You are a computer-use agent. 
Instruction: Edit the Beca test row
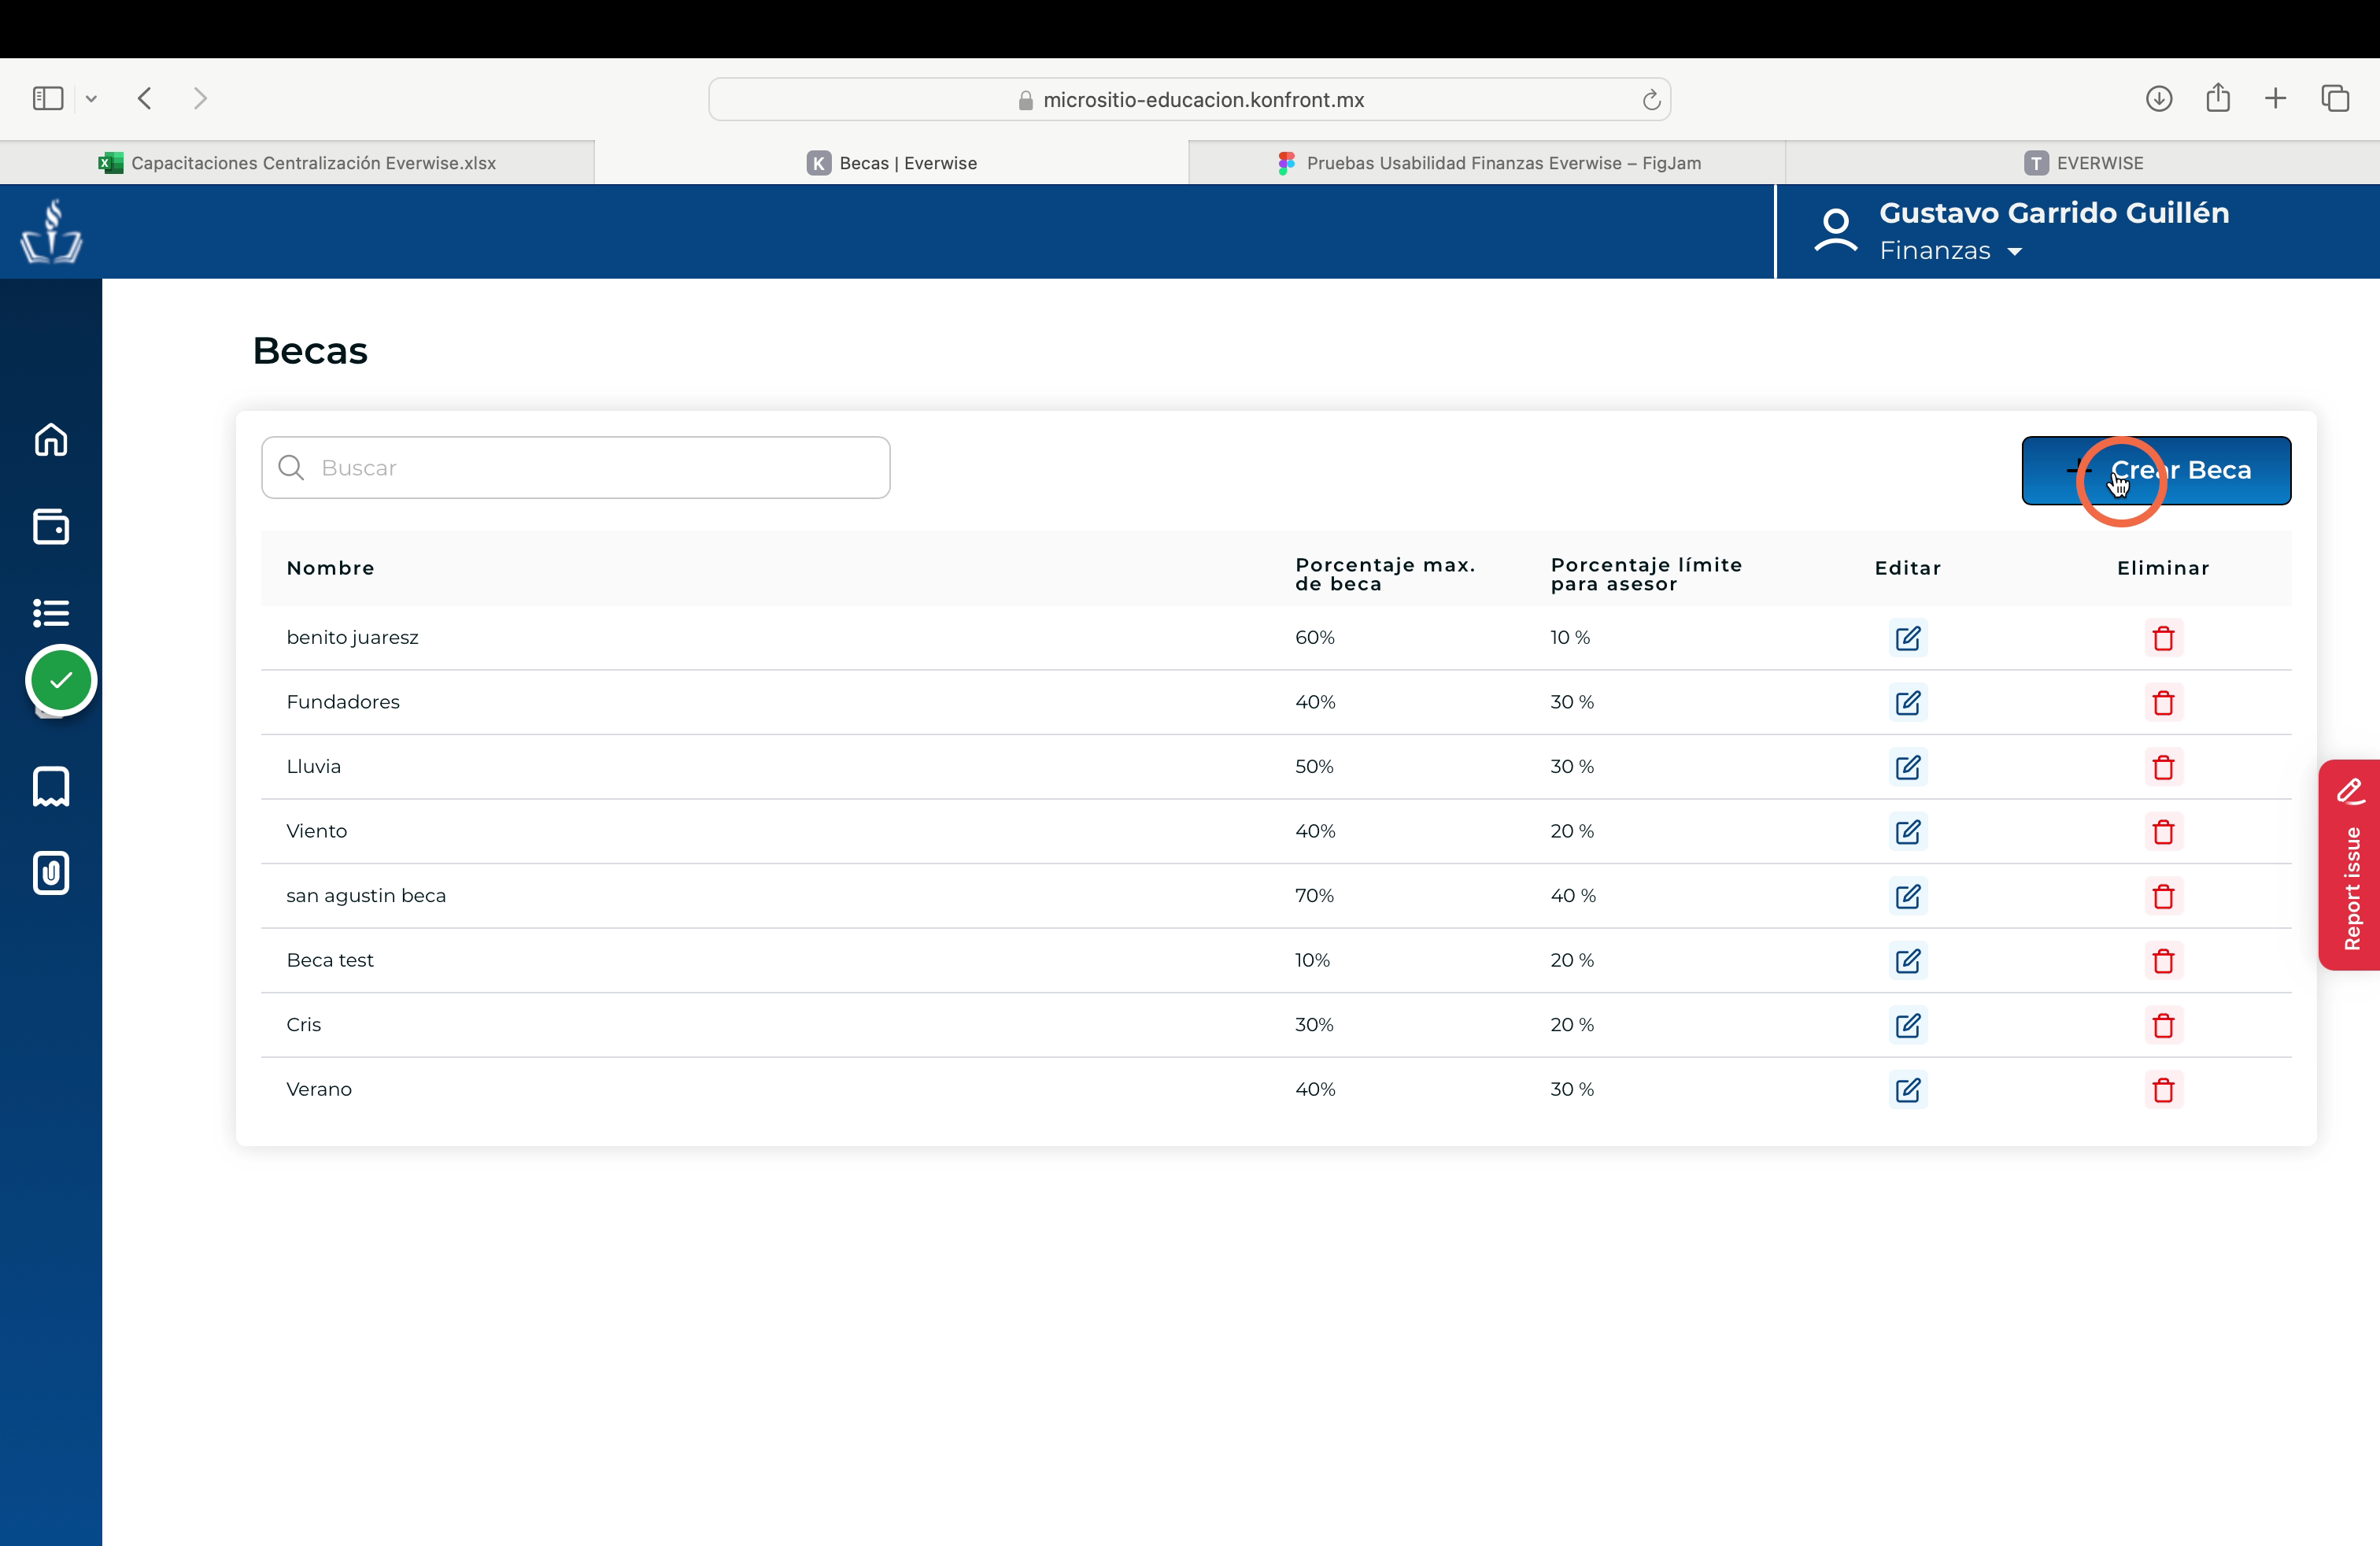[x=1907, y=961]
